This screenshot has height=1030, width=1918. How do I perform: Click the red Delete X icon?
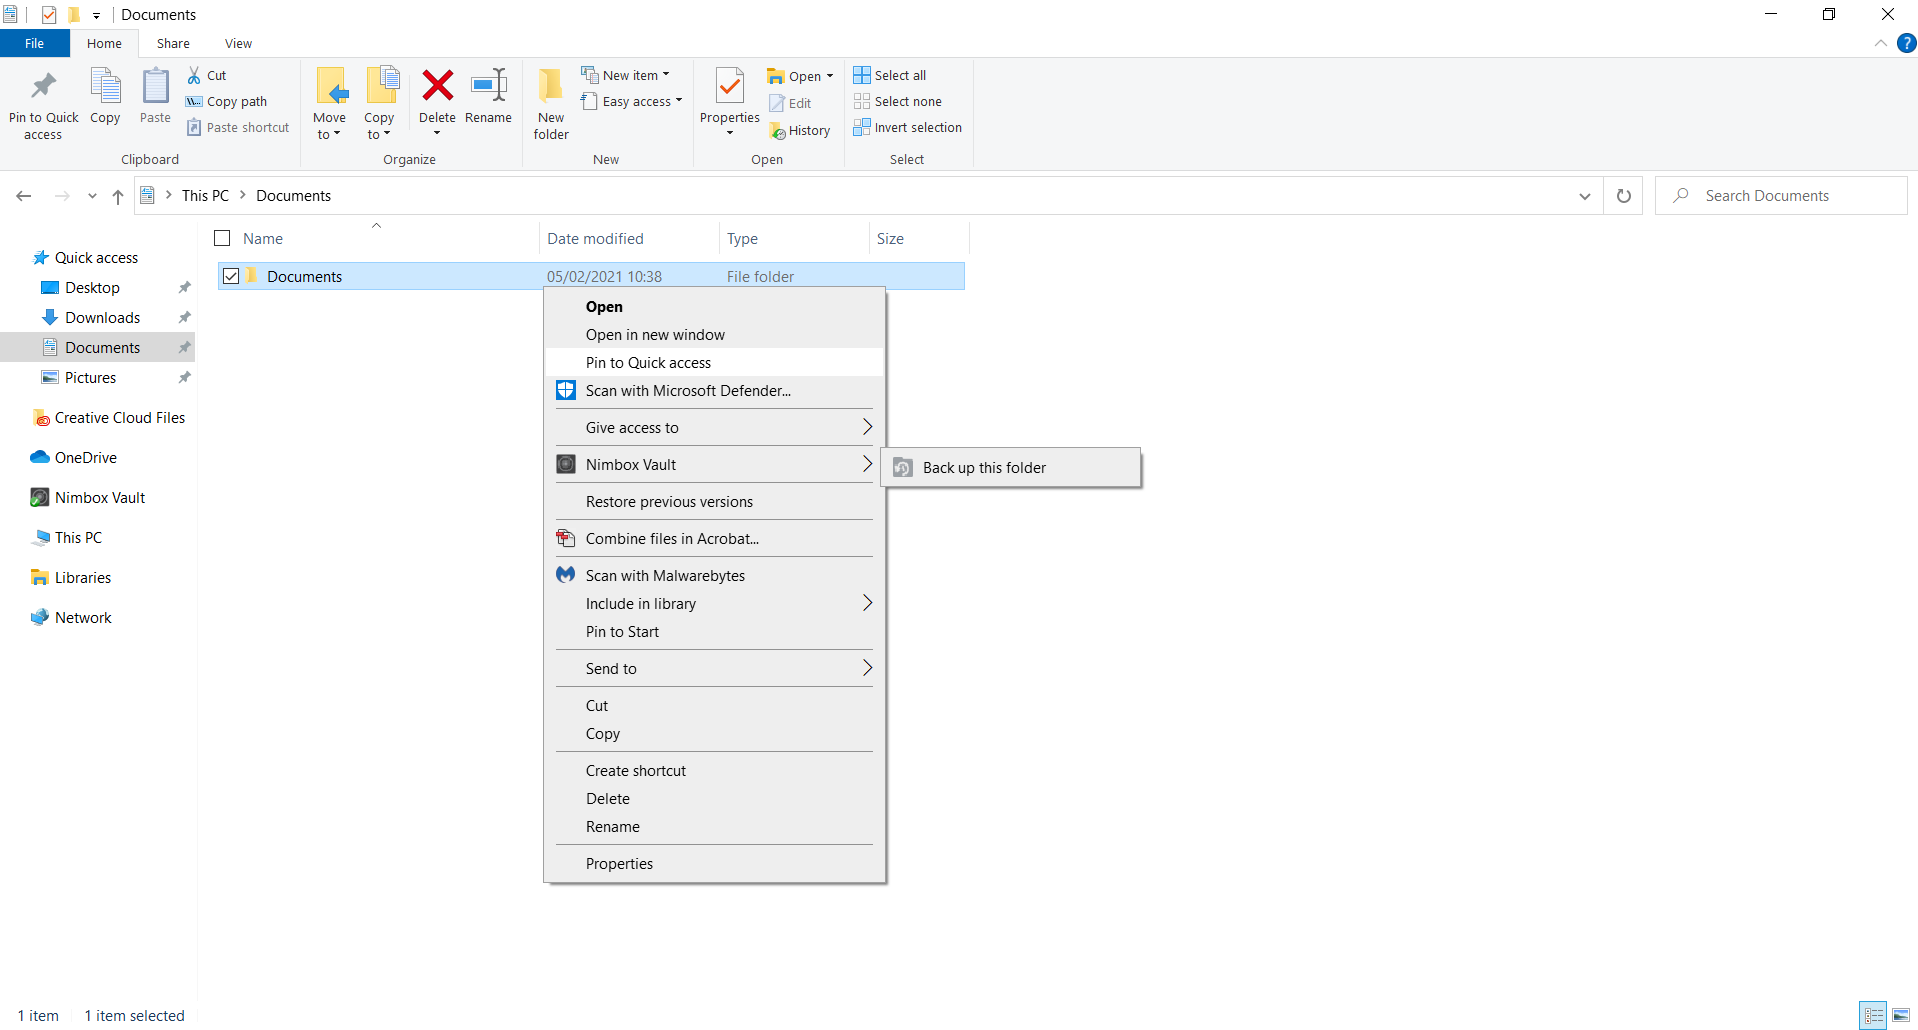coord(437,86)
